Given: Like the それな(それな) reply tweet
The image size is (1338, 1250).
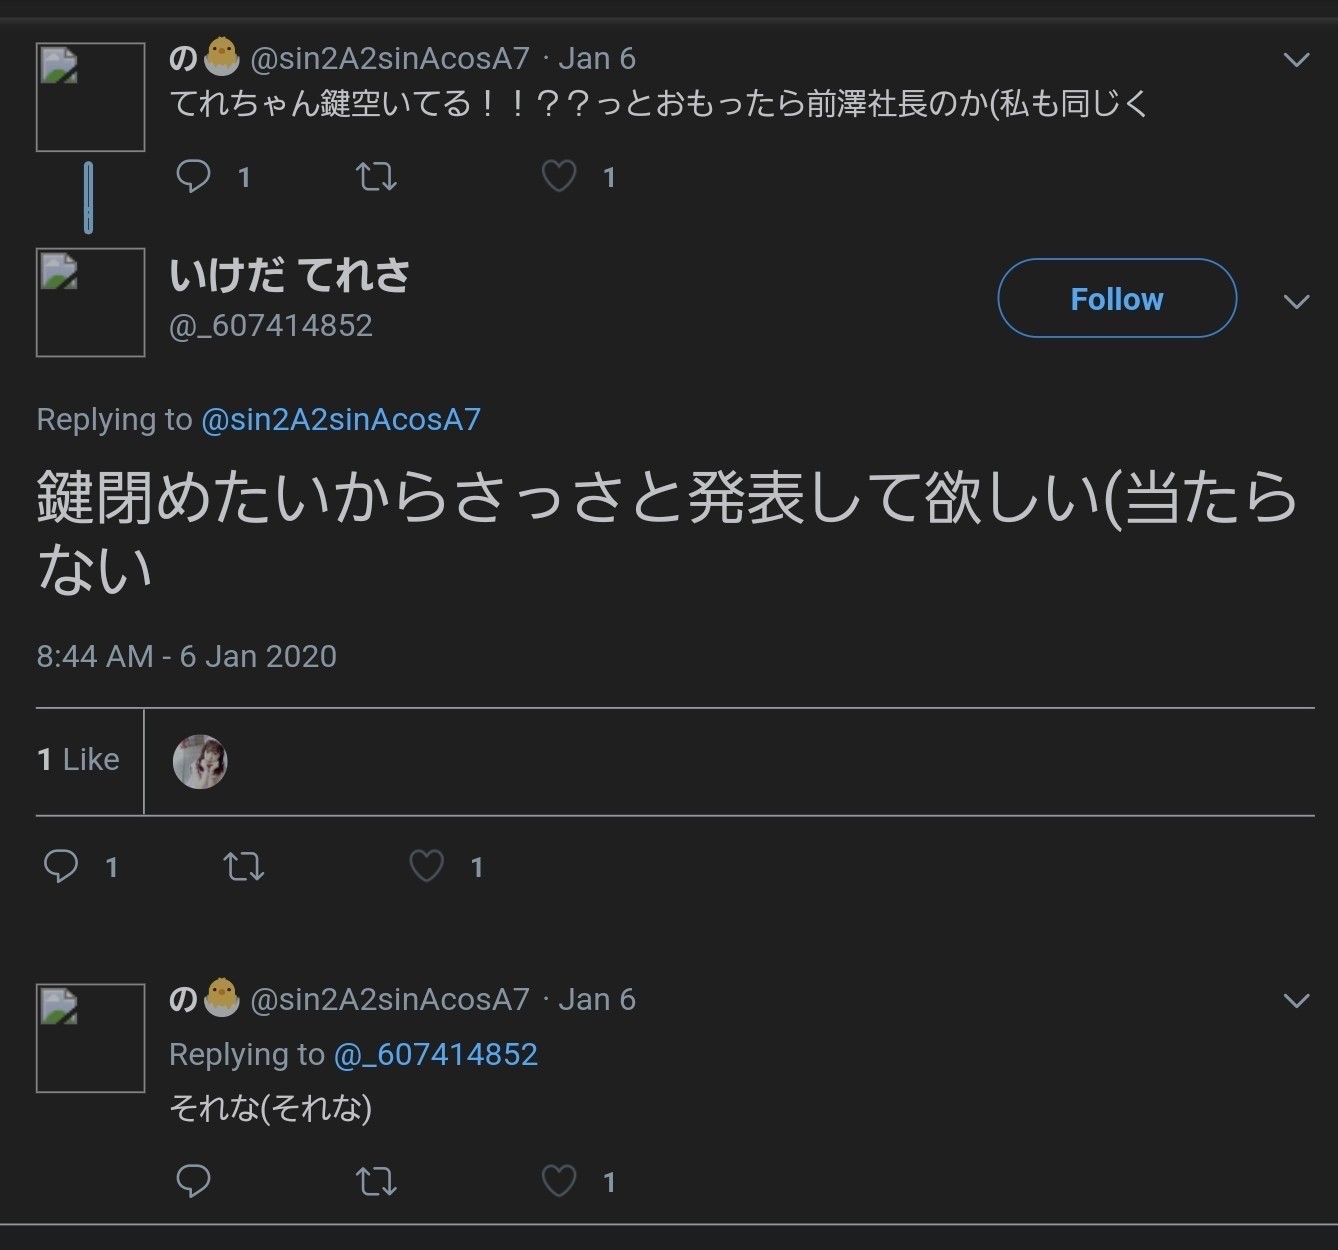Looking at the screenshot, I should pos(559,1182).
